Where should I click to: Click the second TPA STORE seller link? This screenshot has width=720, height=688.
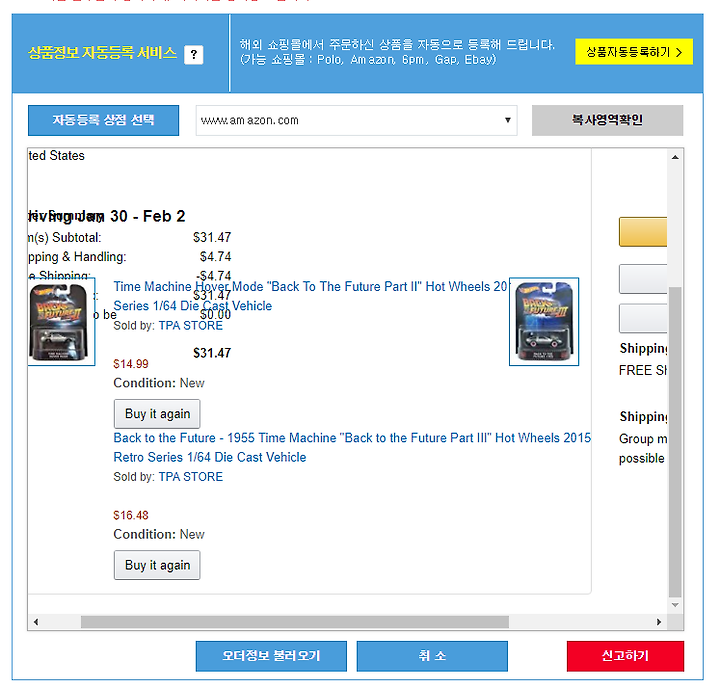point(191,477)
